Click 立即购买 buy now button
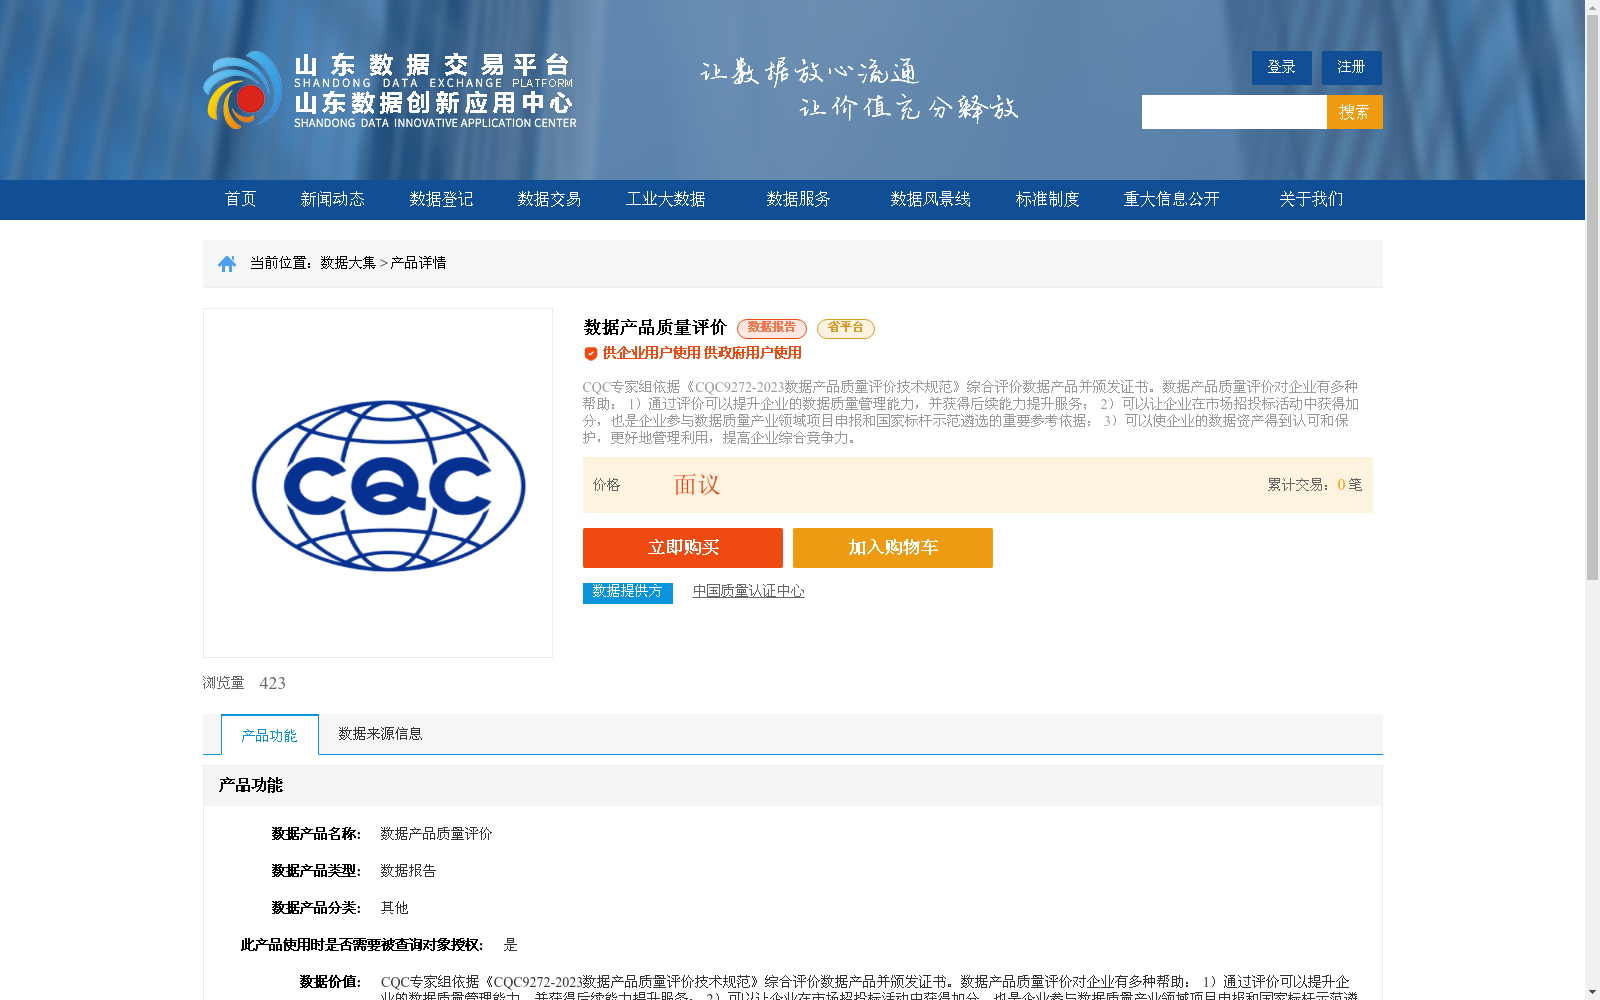The image size is (1600, 1000). (x=683, y=548)
